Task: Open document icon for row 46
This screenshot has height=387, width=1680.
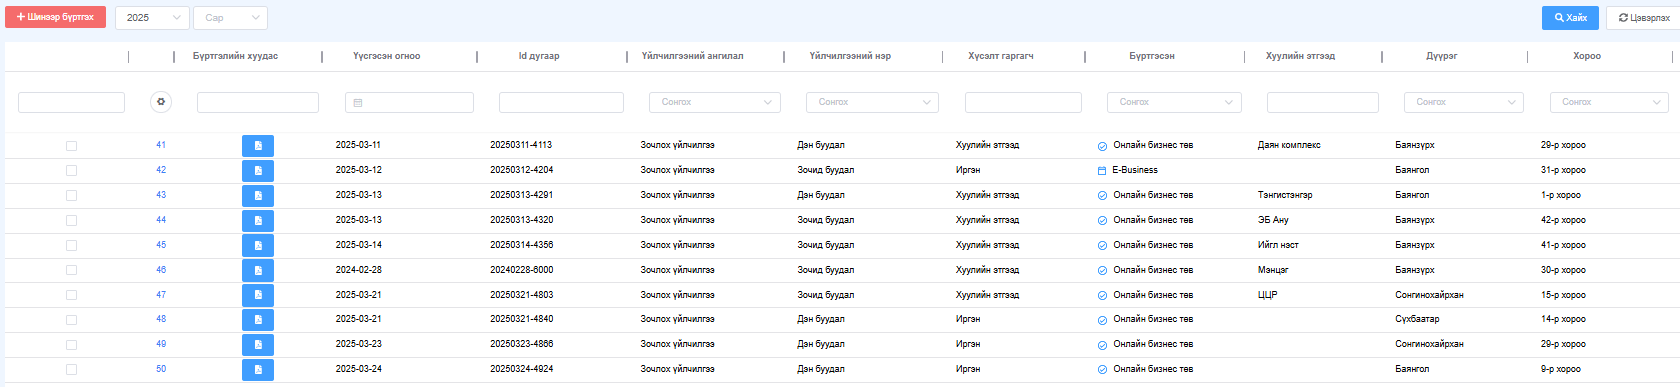Action: coord(258,271)
